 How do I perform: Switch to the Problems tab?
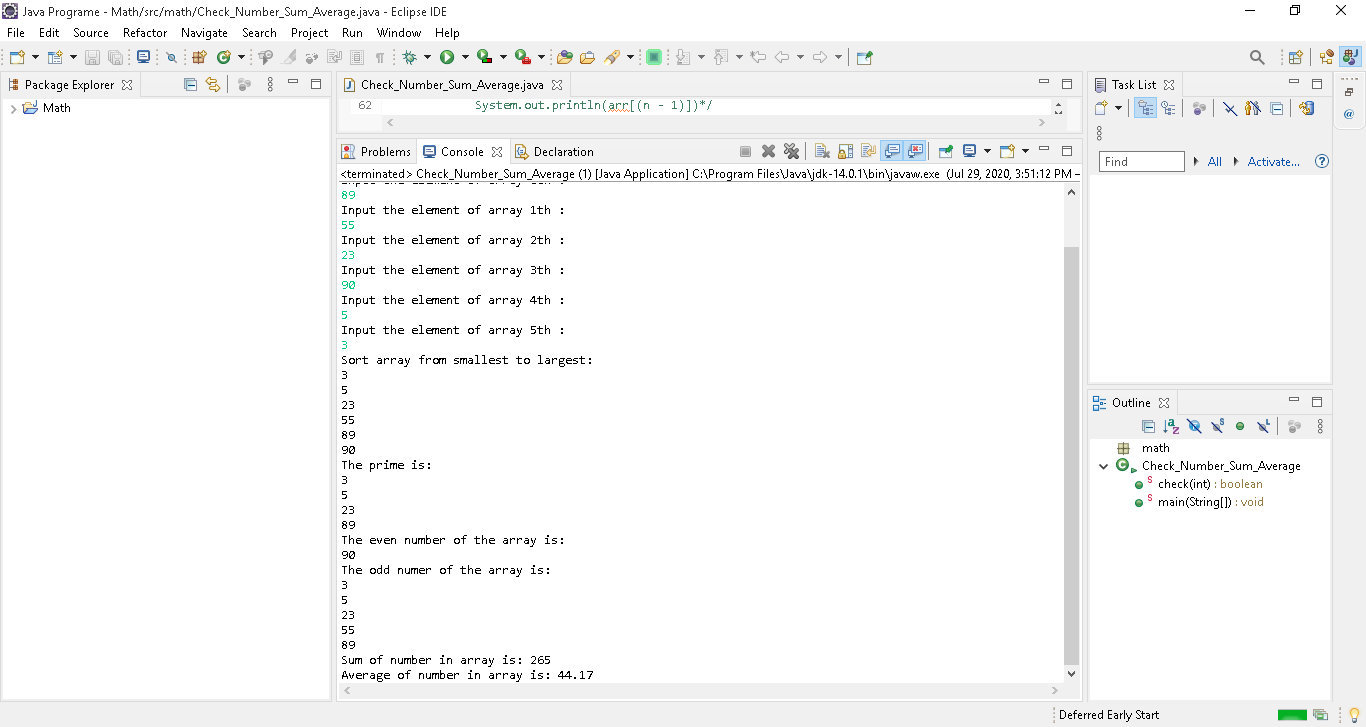click(x=376, y=151)
